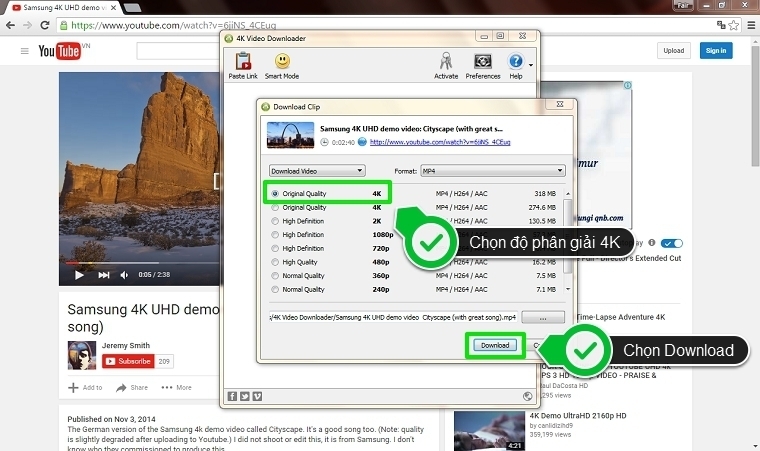The image size is (760, 451).
Task: Click the Paste Link icon
Action: click(x=242, y=63)
